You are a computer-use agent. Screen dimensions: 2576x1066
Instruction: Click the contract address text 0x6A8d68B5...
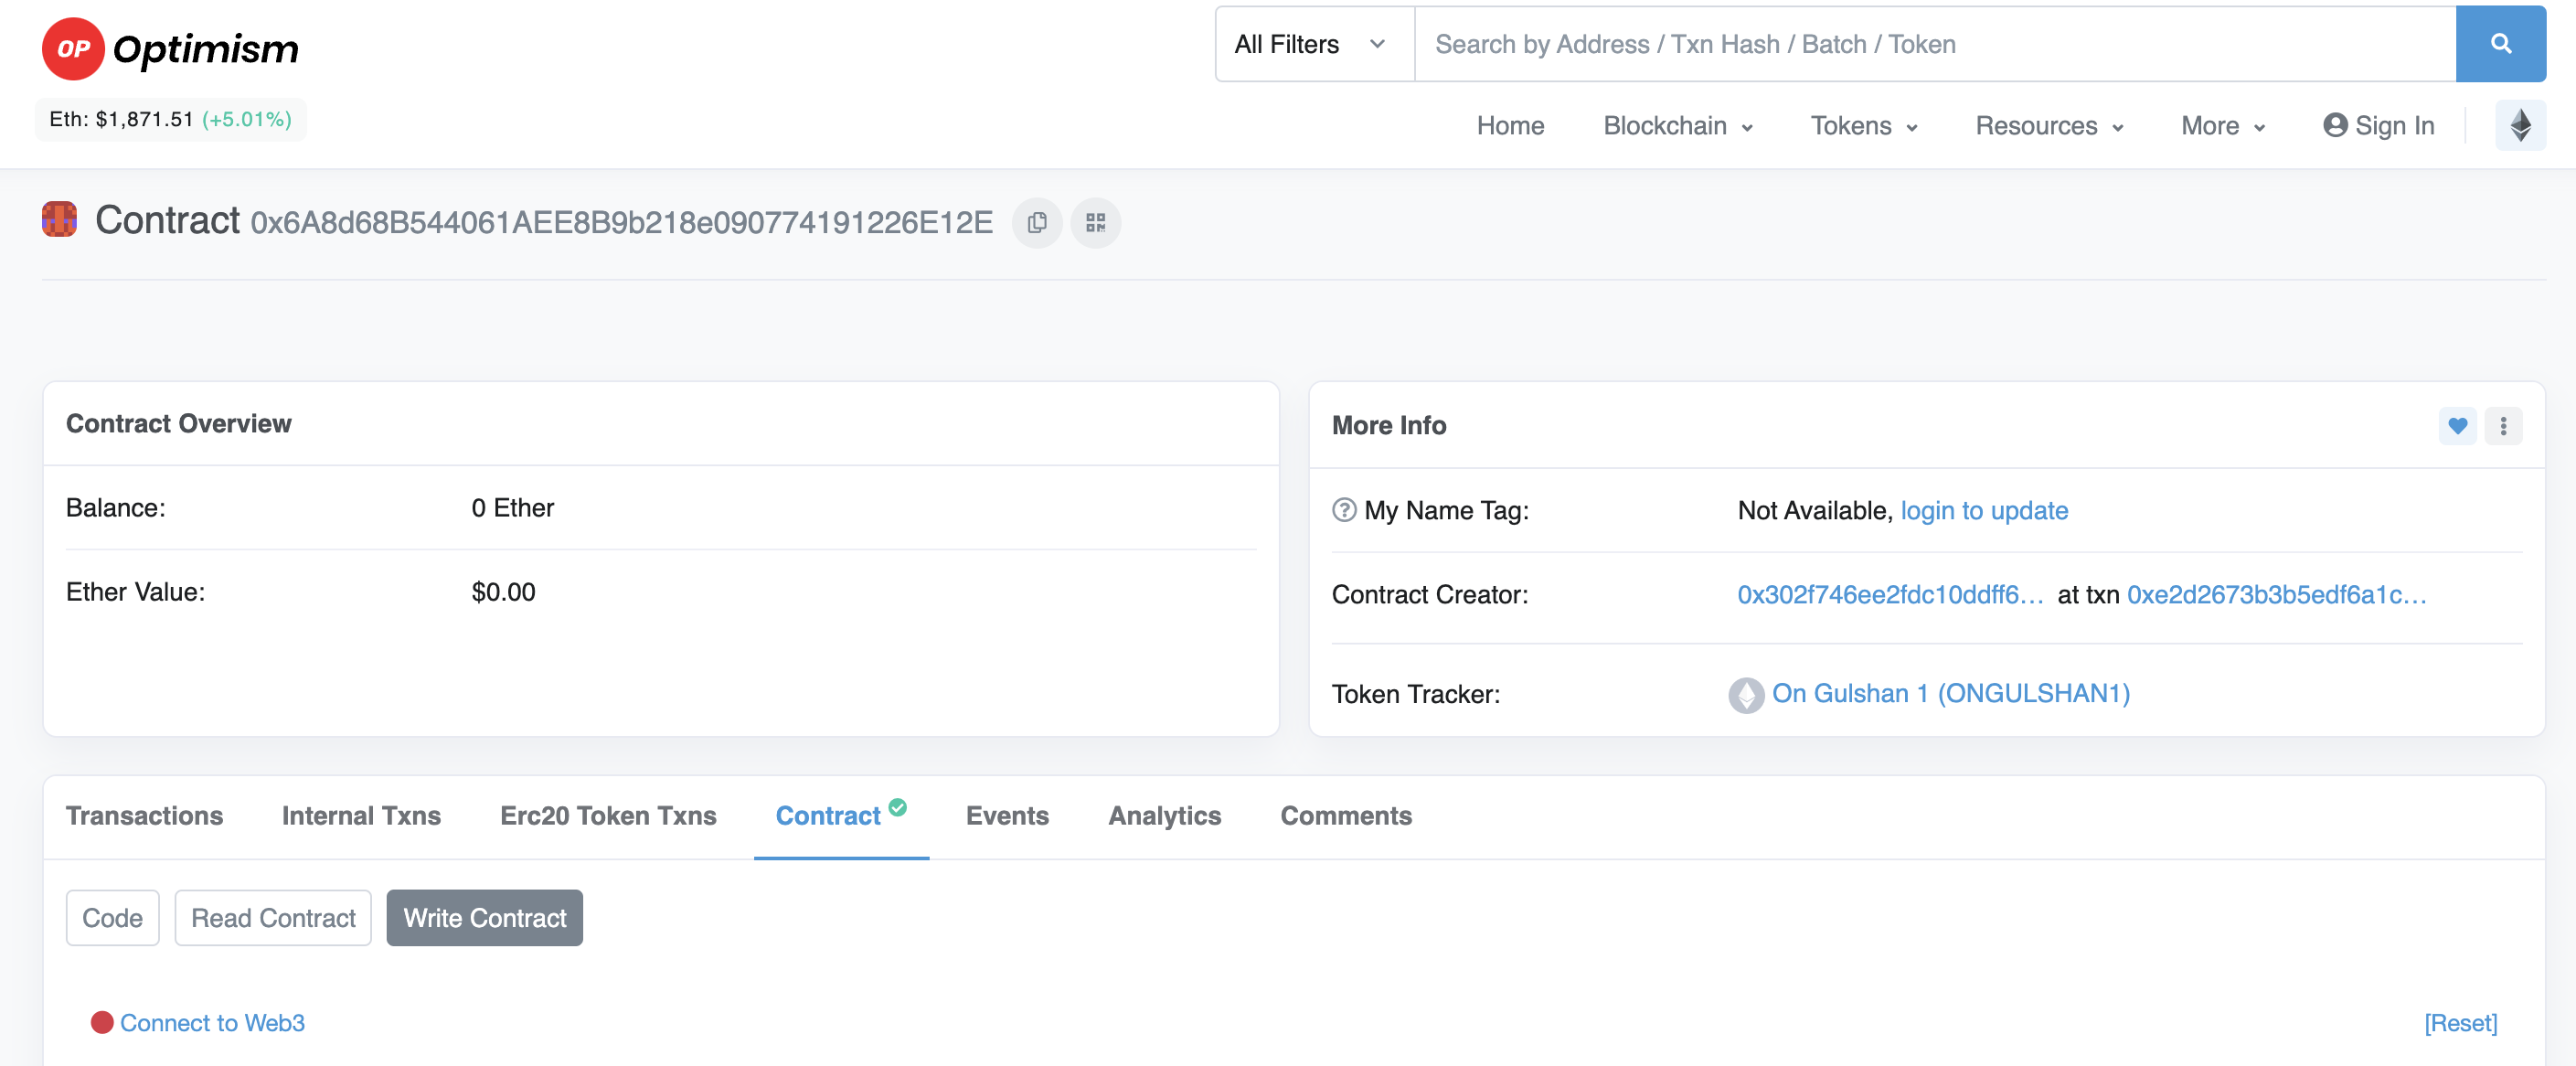(621, 222)
